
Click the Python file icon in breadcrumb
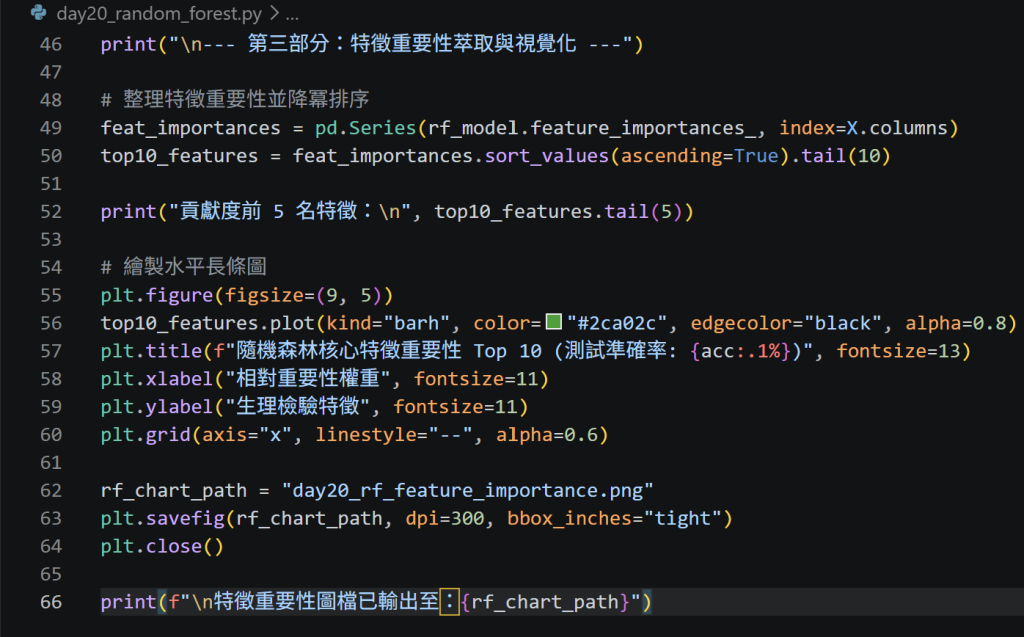tap(39, 12)
